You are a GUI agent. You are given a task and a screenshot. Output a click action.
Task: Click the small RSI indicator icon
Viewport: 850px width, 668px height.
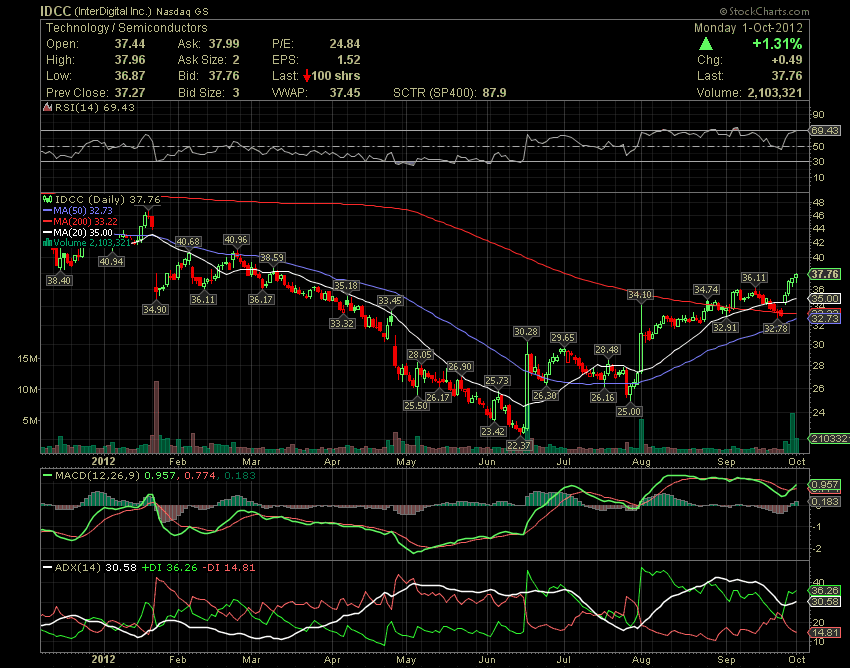[48, 107]
